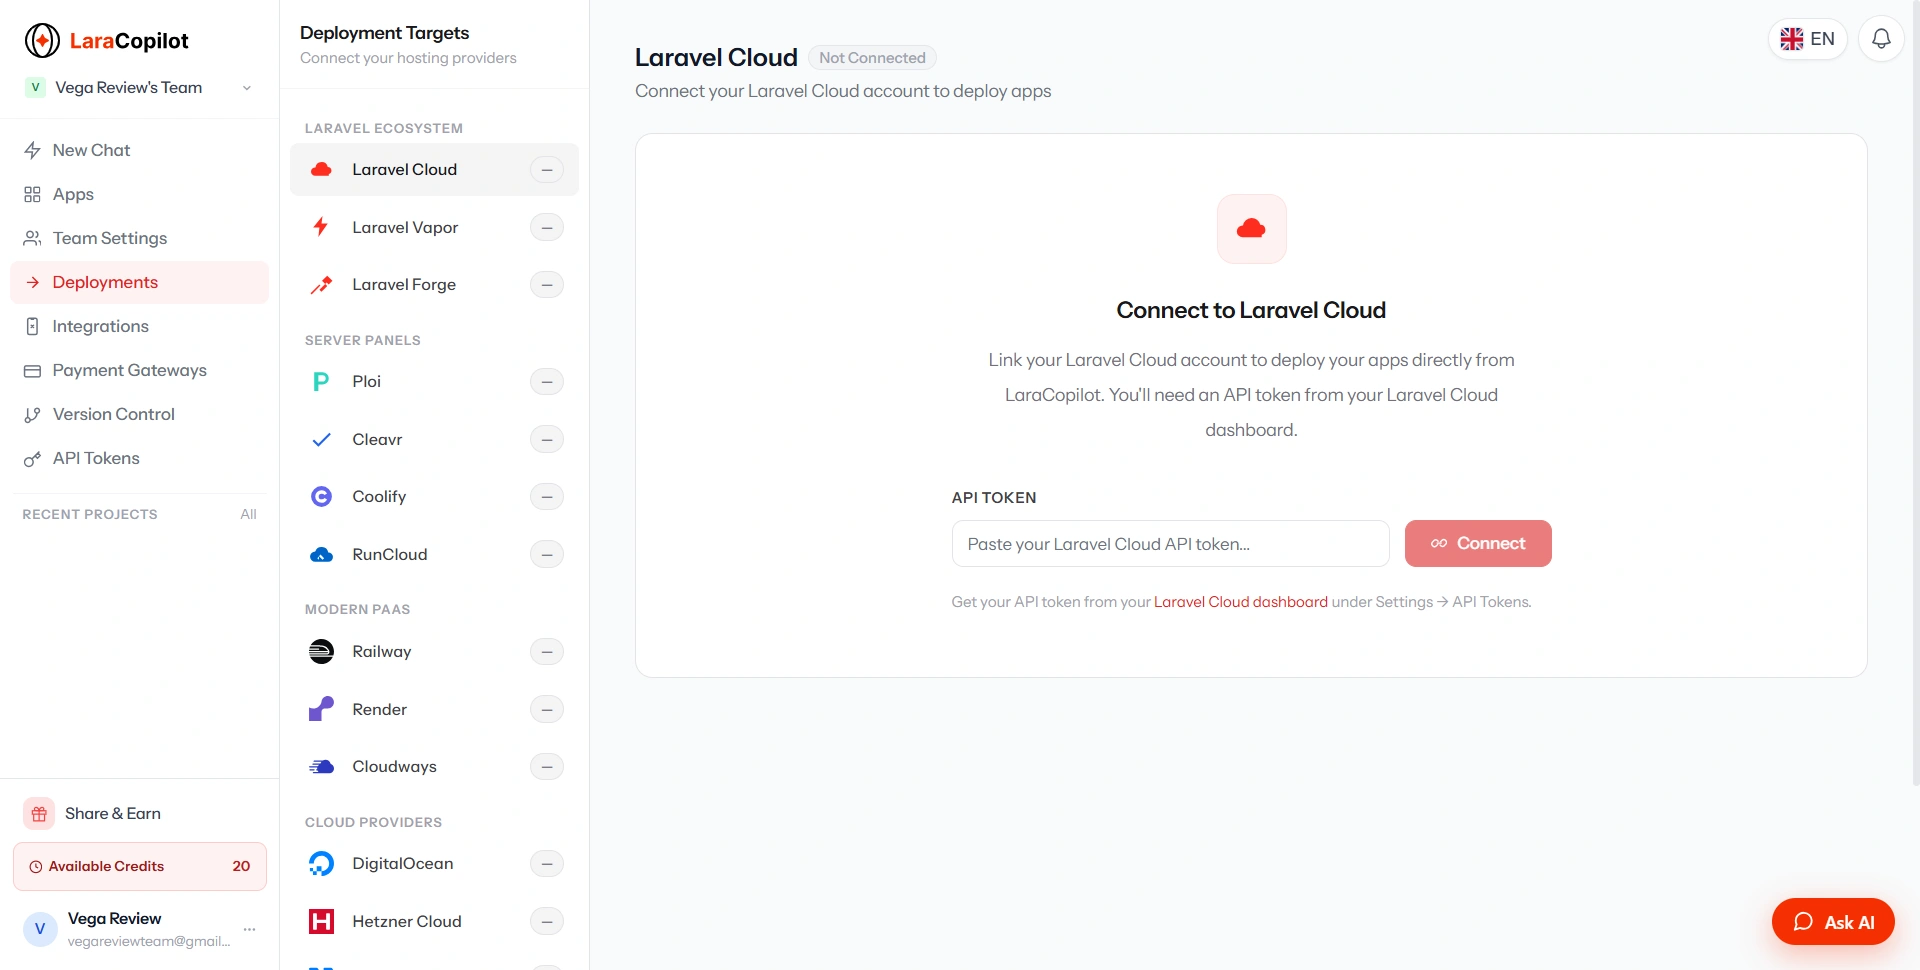
Task: Select the Laravel Vapor lightning icon
Action: point(321,227)
